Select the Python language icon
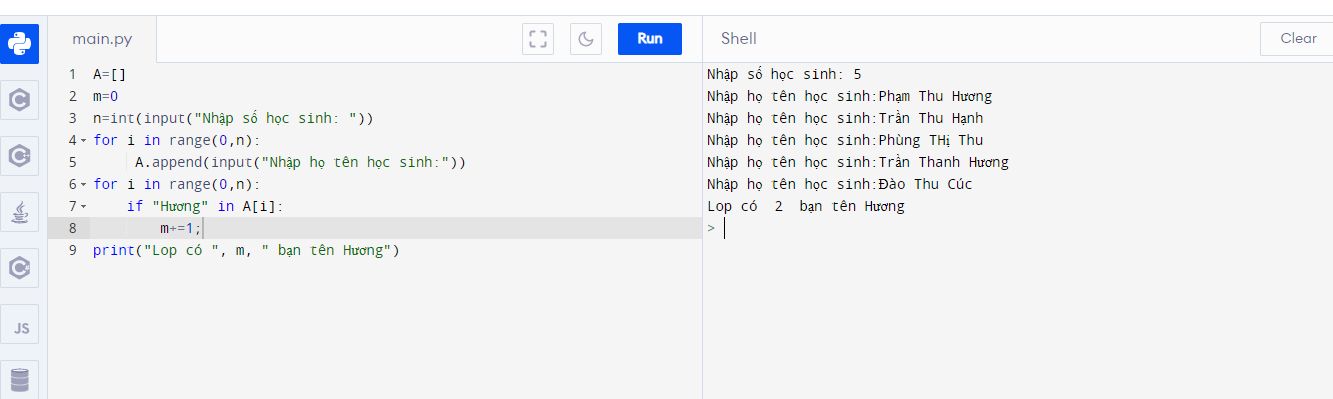Image resolution: width=1333 pixels, height=399 pixels. (20, 44)
